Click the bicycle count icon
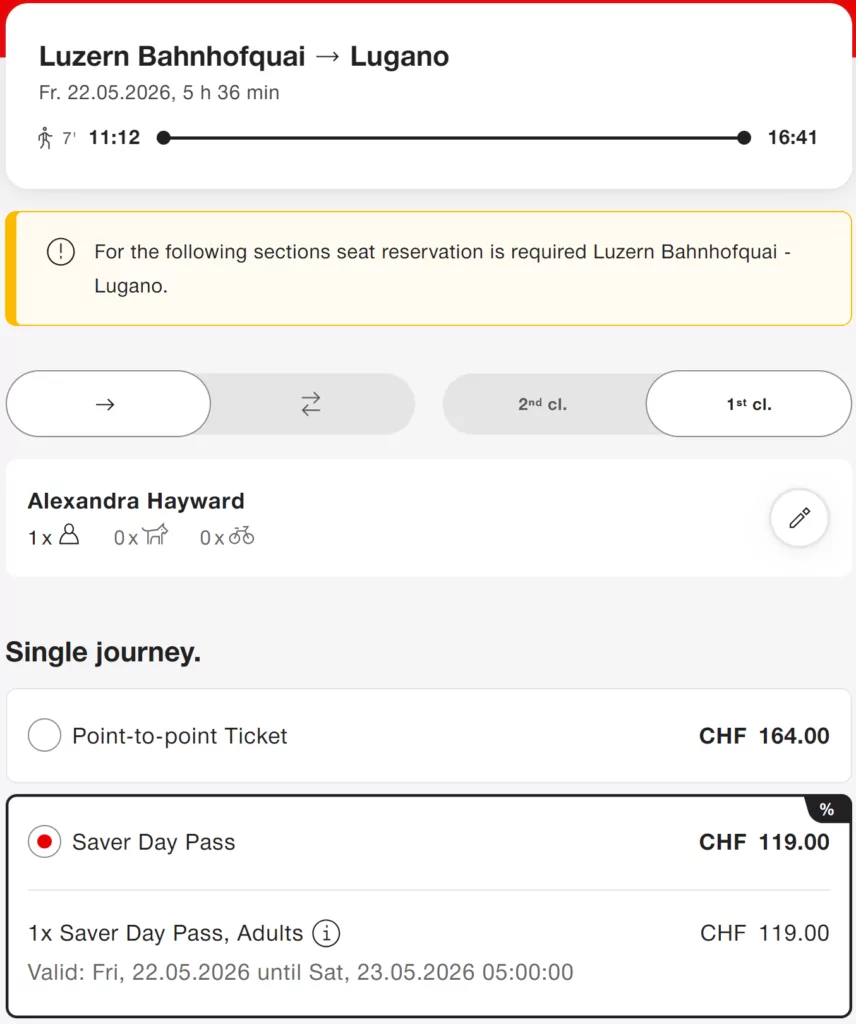856x1024 pixels. (241, 537)
